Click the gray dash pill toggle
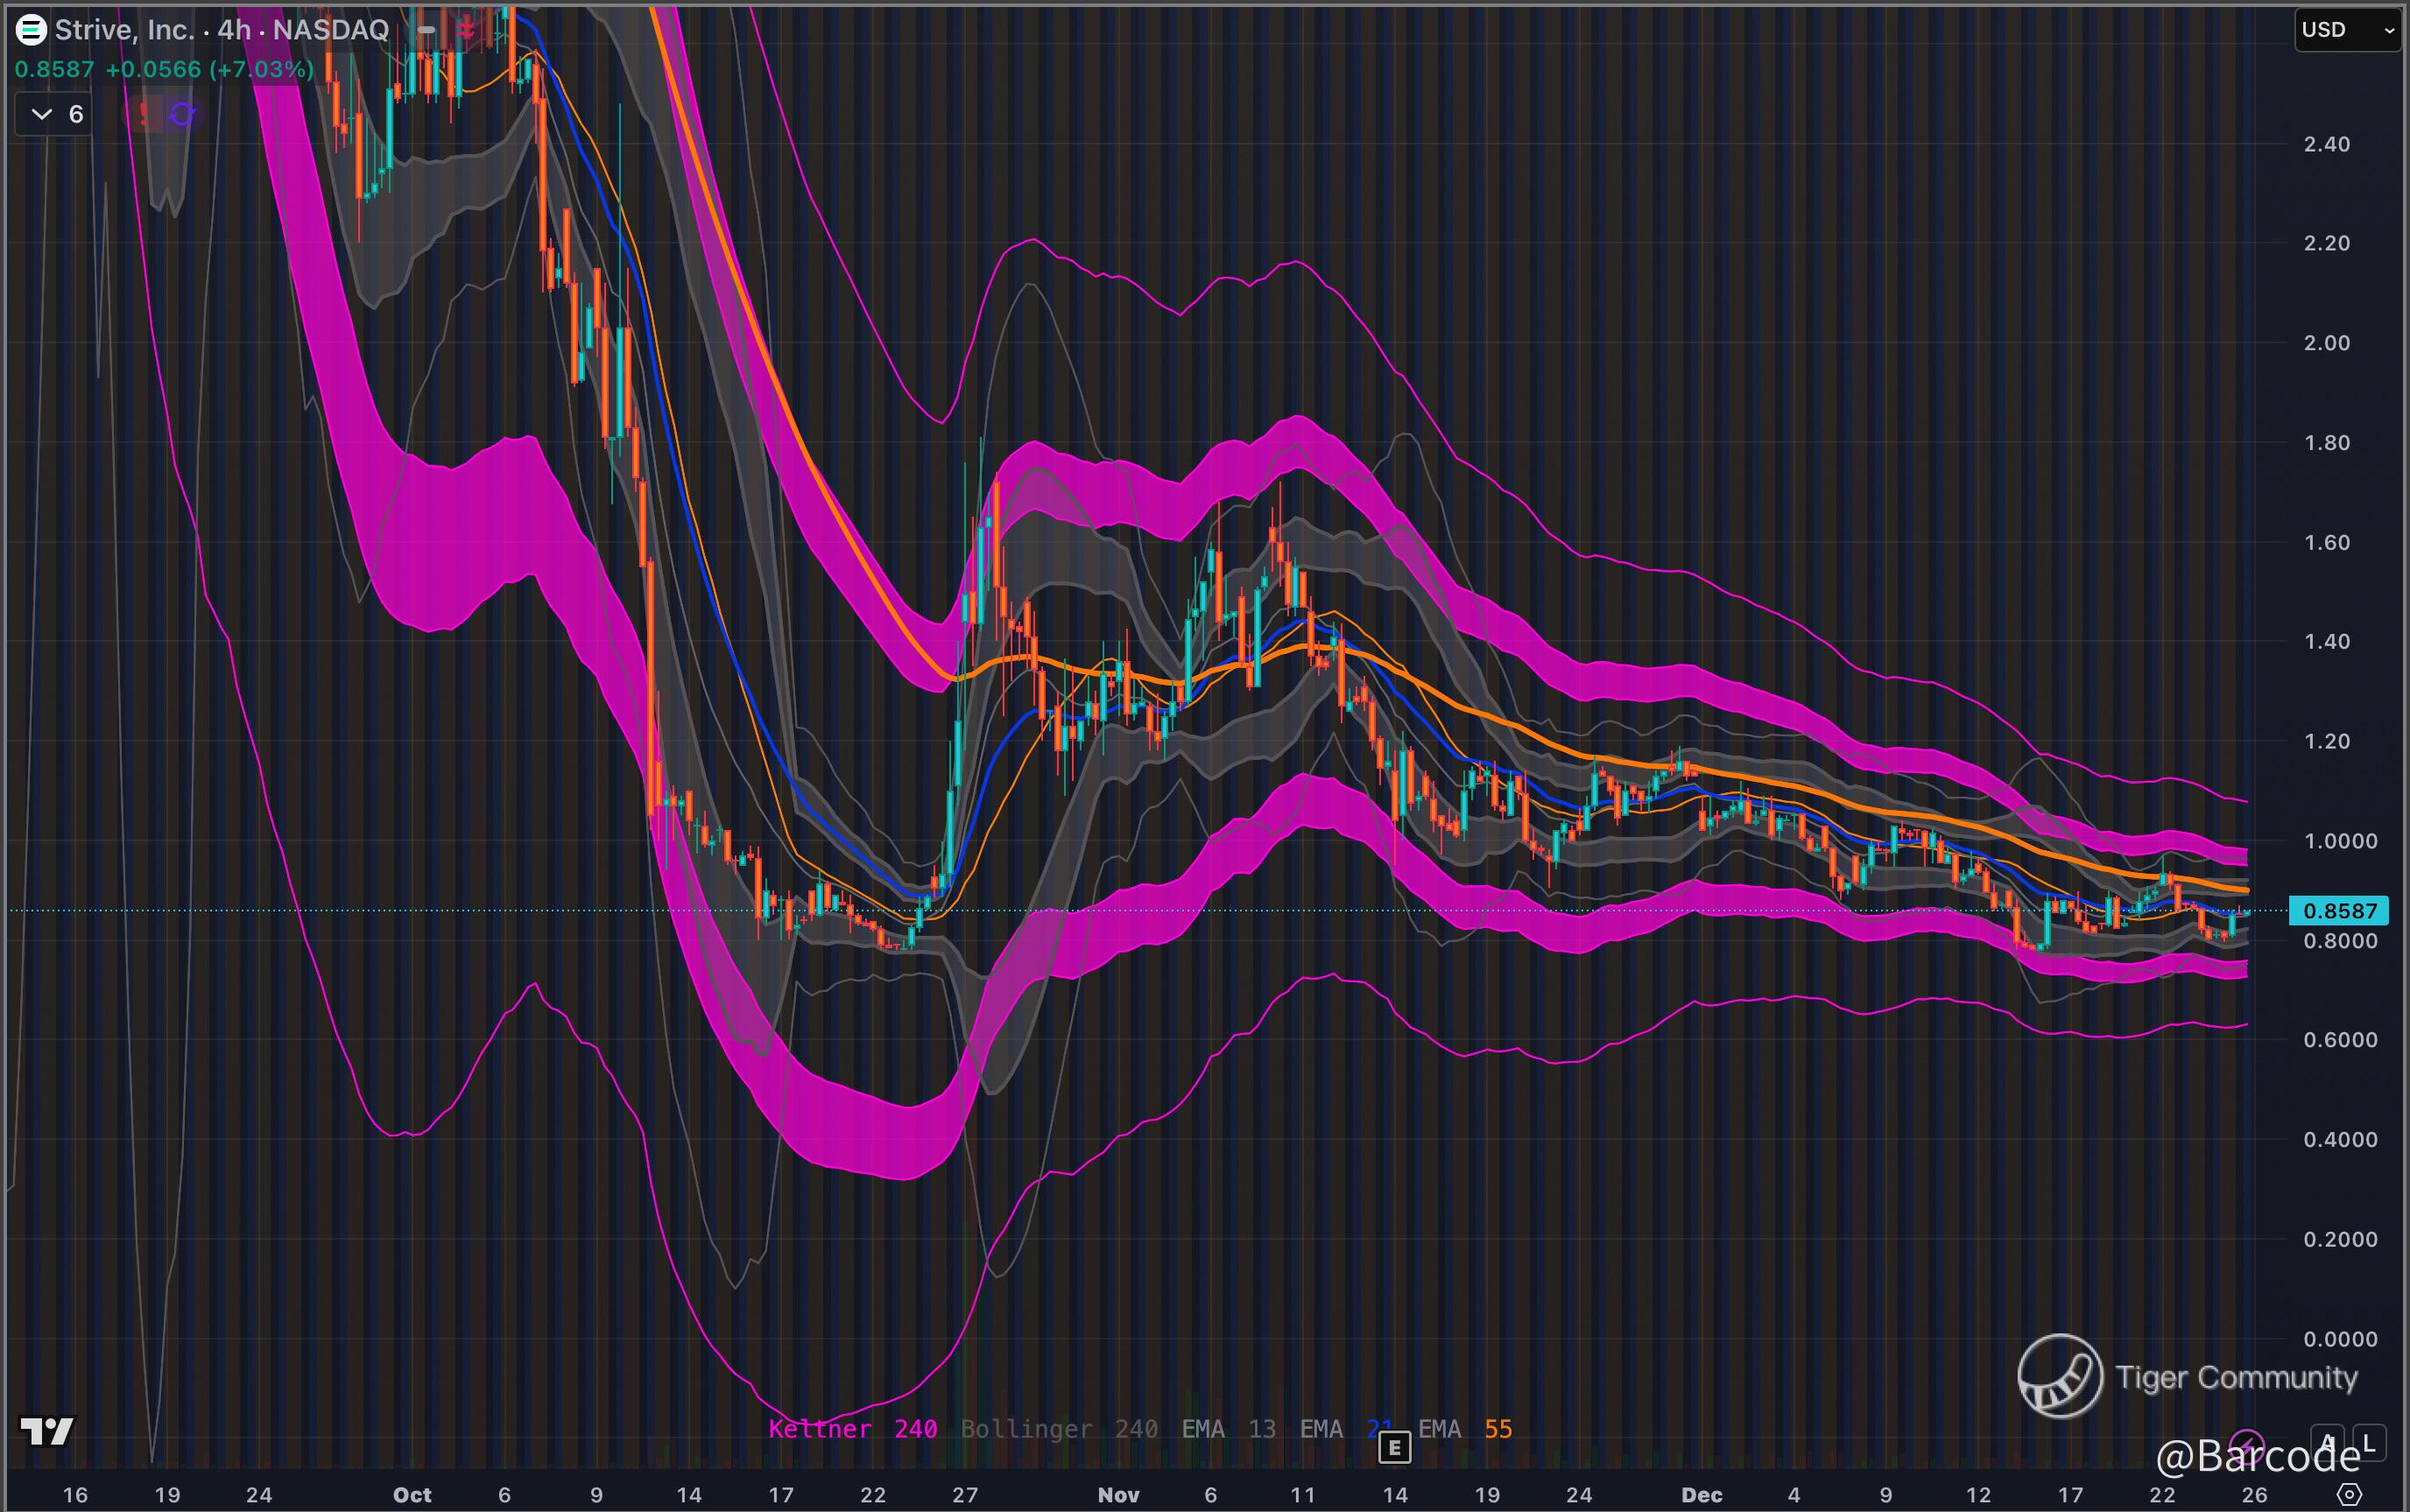The width and height of the screenshot is (2410, 1512). tap(427, 30)
